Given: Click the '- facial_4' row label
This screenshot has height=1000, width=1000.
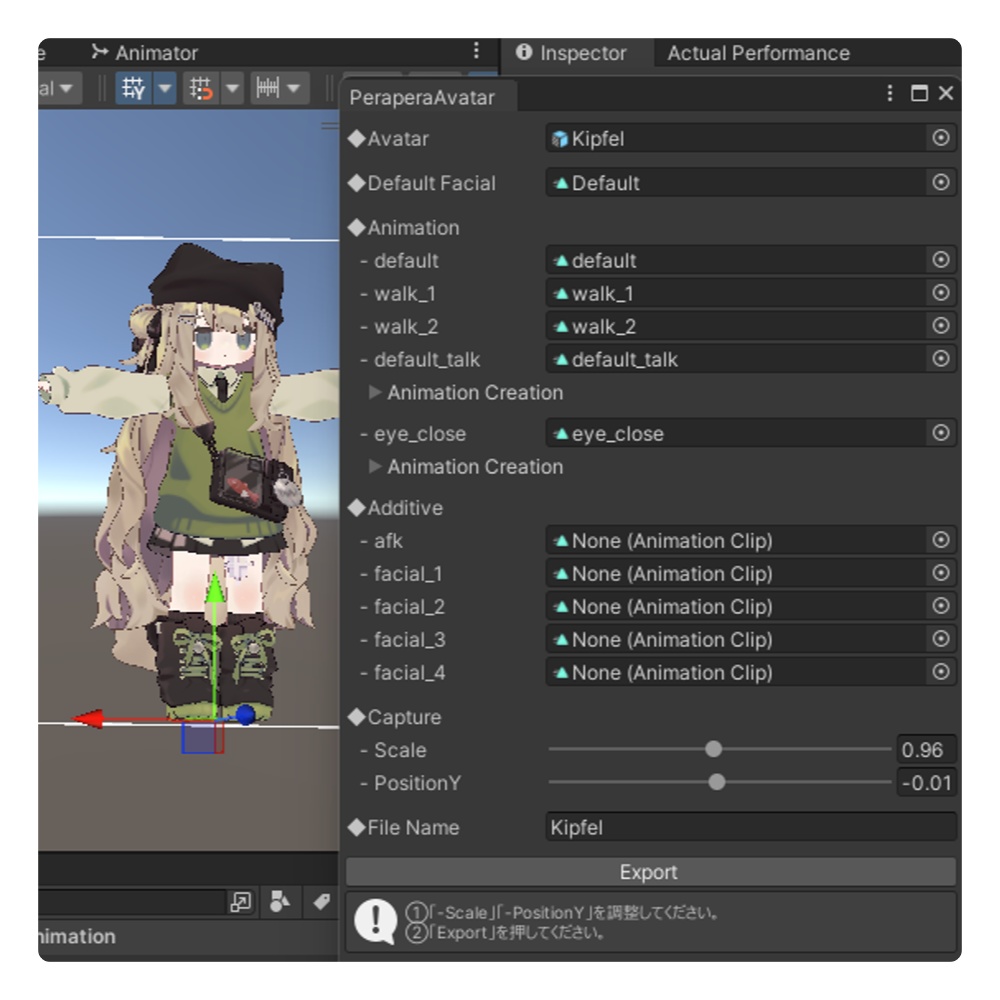Looking at the screenshot, I should (x=402, y=673).
